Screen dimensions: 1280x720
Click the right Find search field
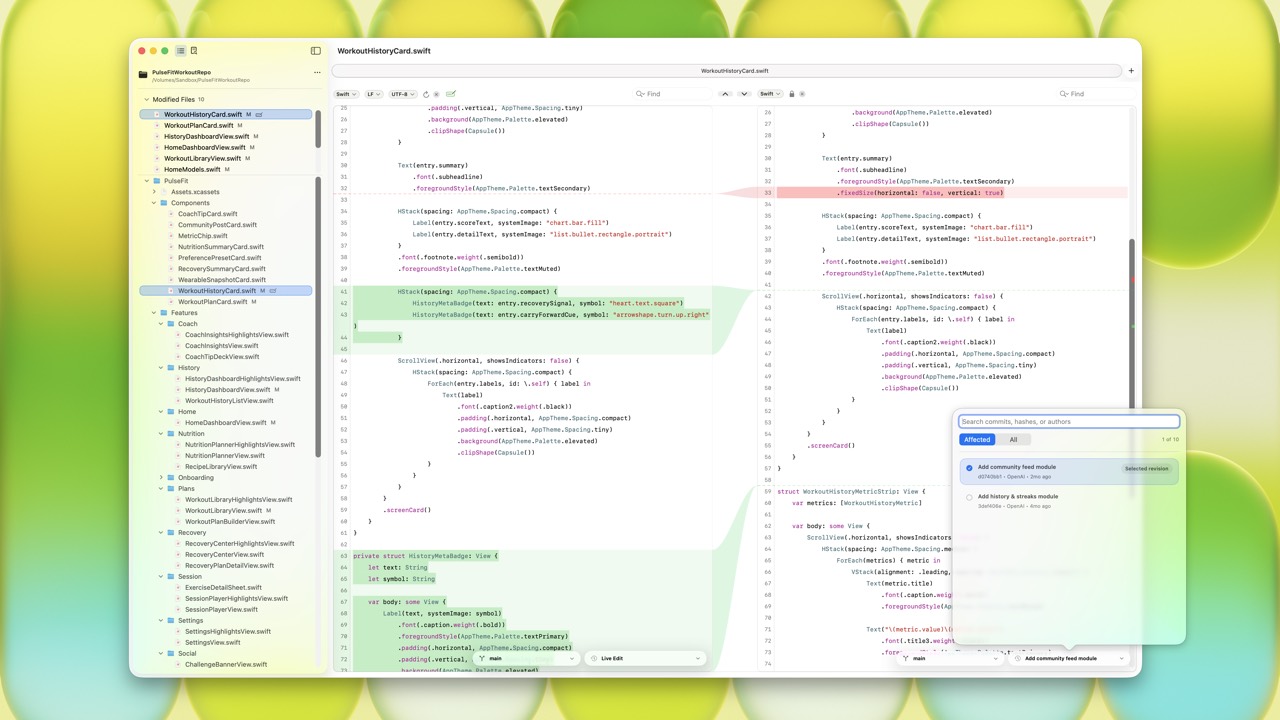pyautogui.click(x=1094, y=94)
